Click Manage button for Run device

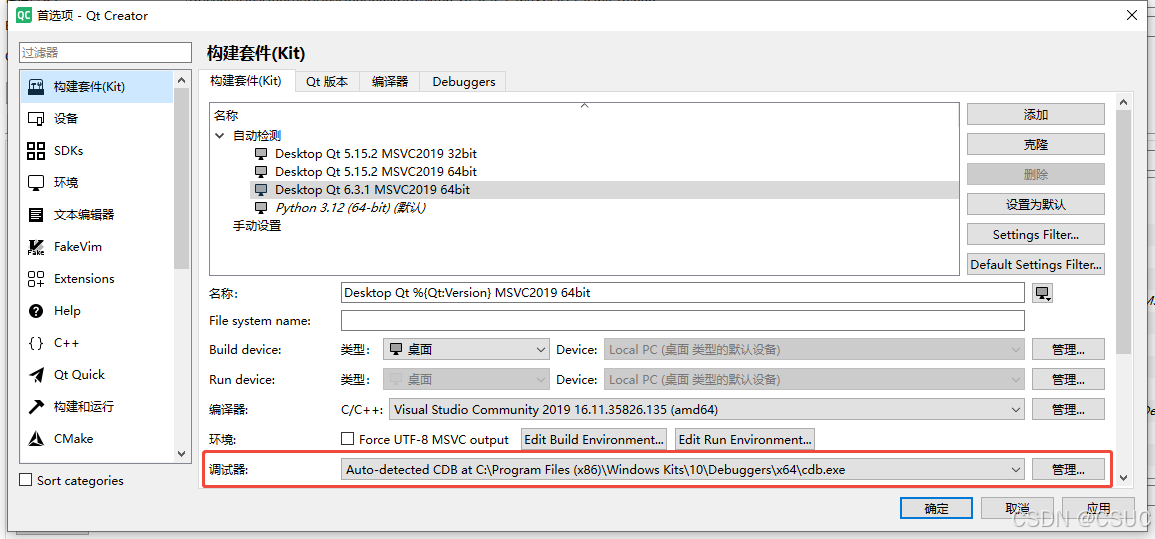tap(1068, 379)
